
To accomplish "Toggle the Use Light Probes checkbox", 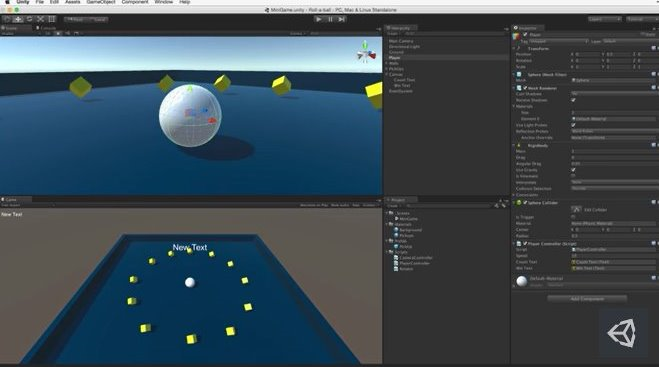I will (573, 125).
